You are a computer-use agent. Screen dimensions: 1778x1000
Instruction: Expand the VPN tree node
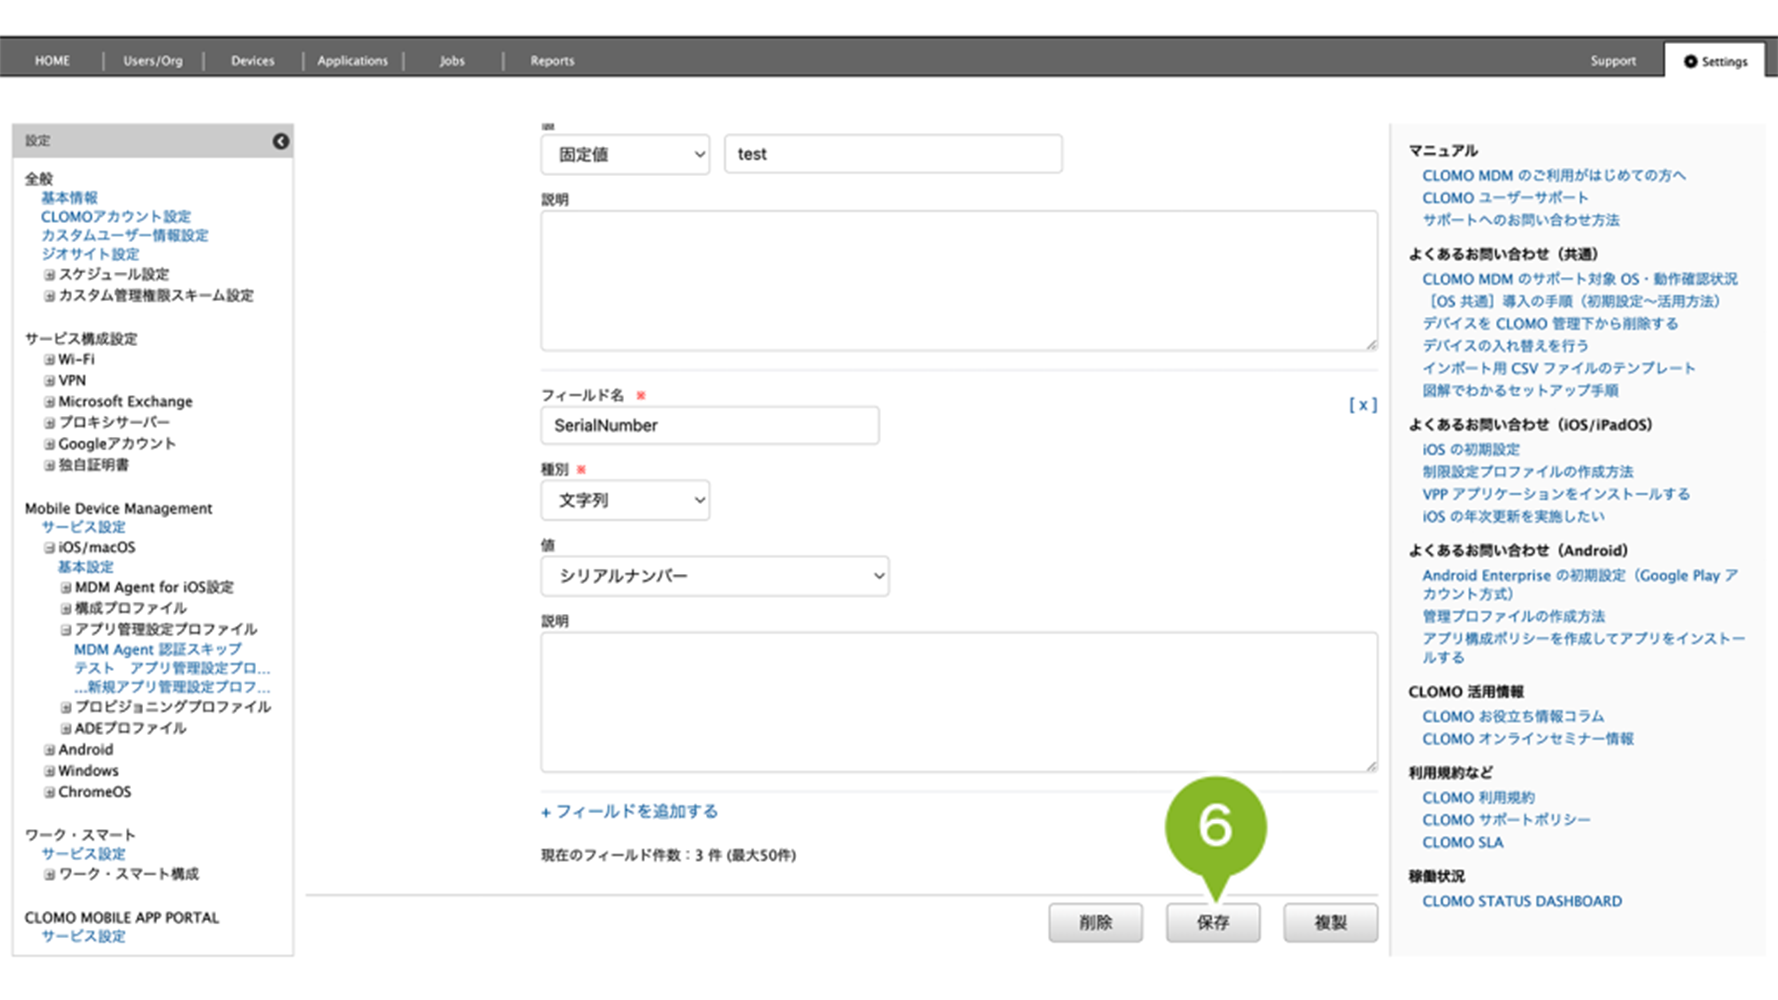coord(49,381)
